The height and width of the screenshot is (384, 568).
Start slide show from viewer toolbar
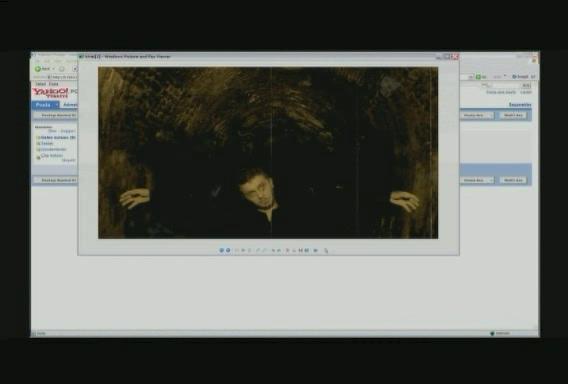(x=250, y=250)
